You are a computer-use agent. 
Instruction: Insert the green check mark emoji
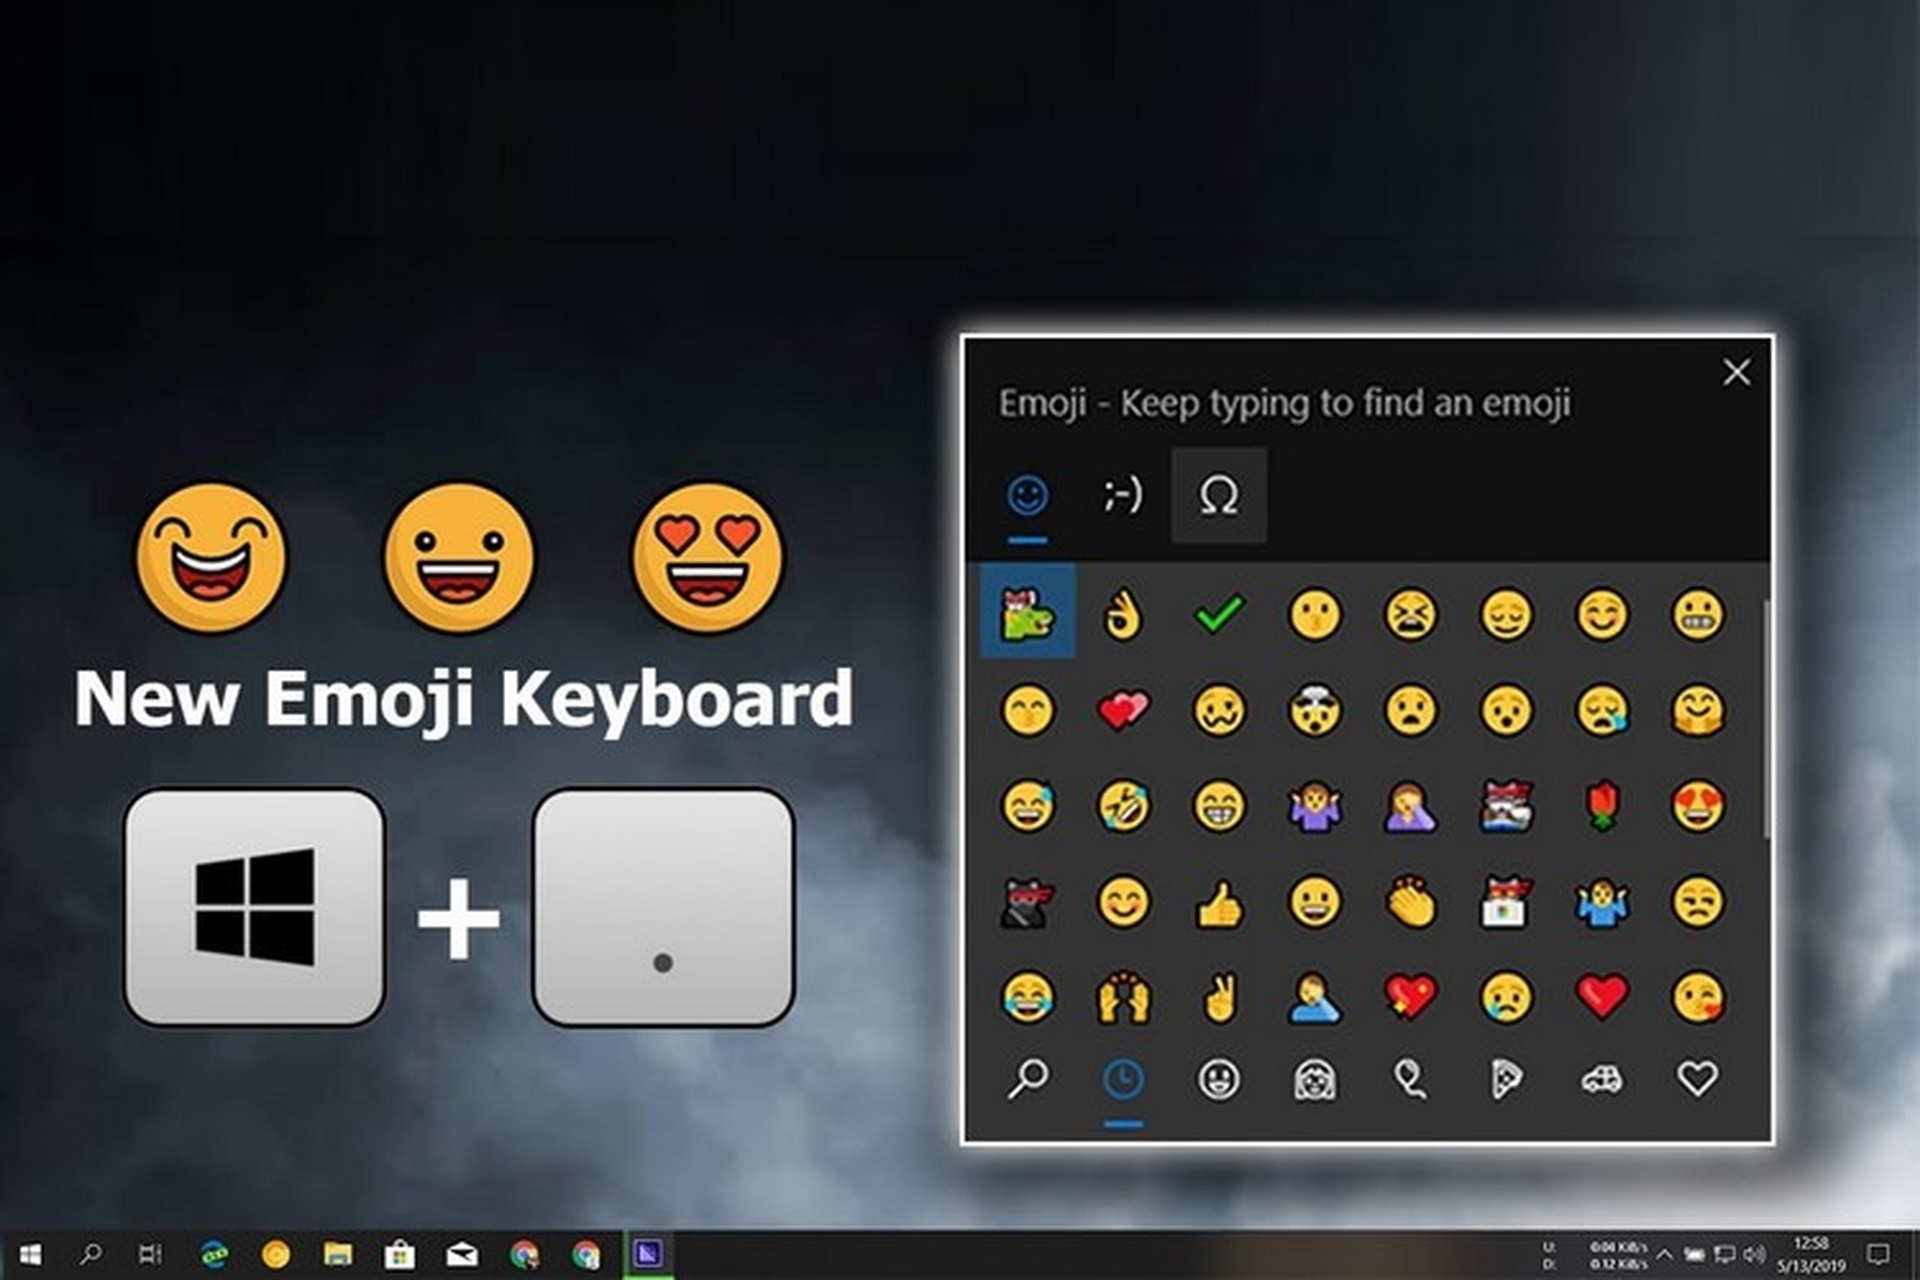click(1219, 613)
